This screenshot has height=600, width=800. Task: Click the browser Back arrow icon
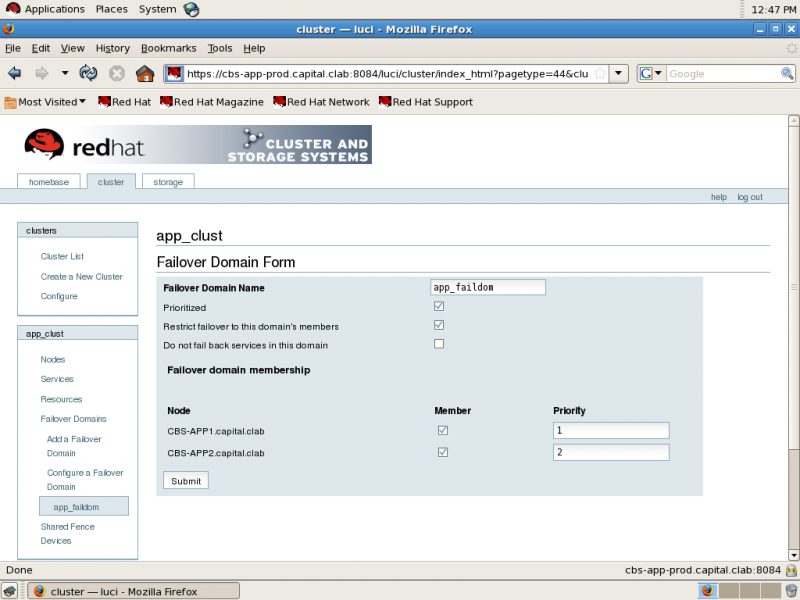pyautogui.click(x=15, y=73)
